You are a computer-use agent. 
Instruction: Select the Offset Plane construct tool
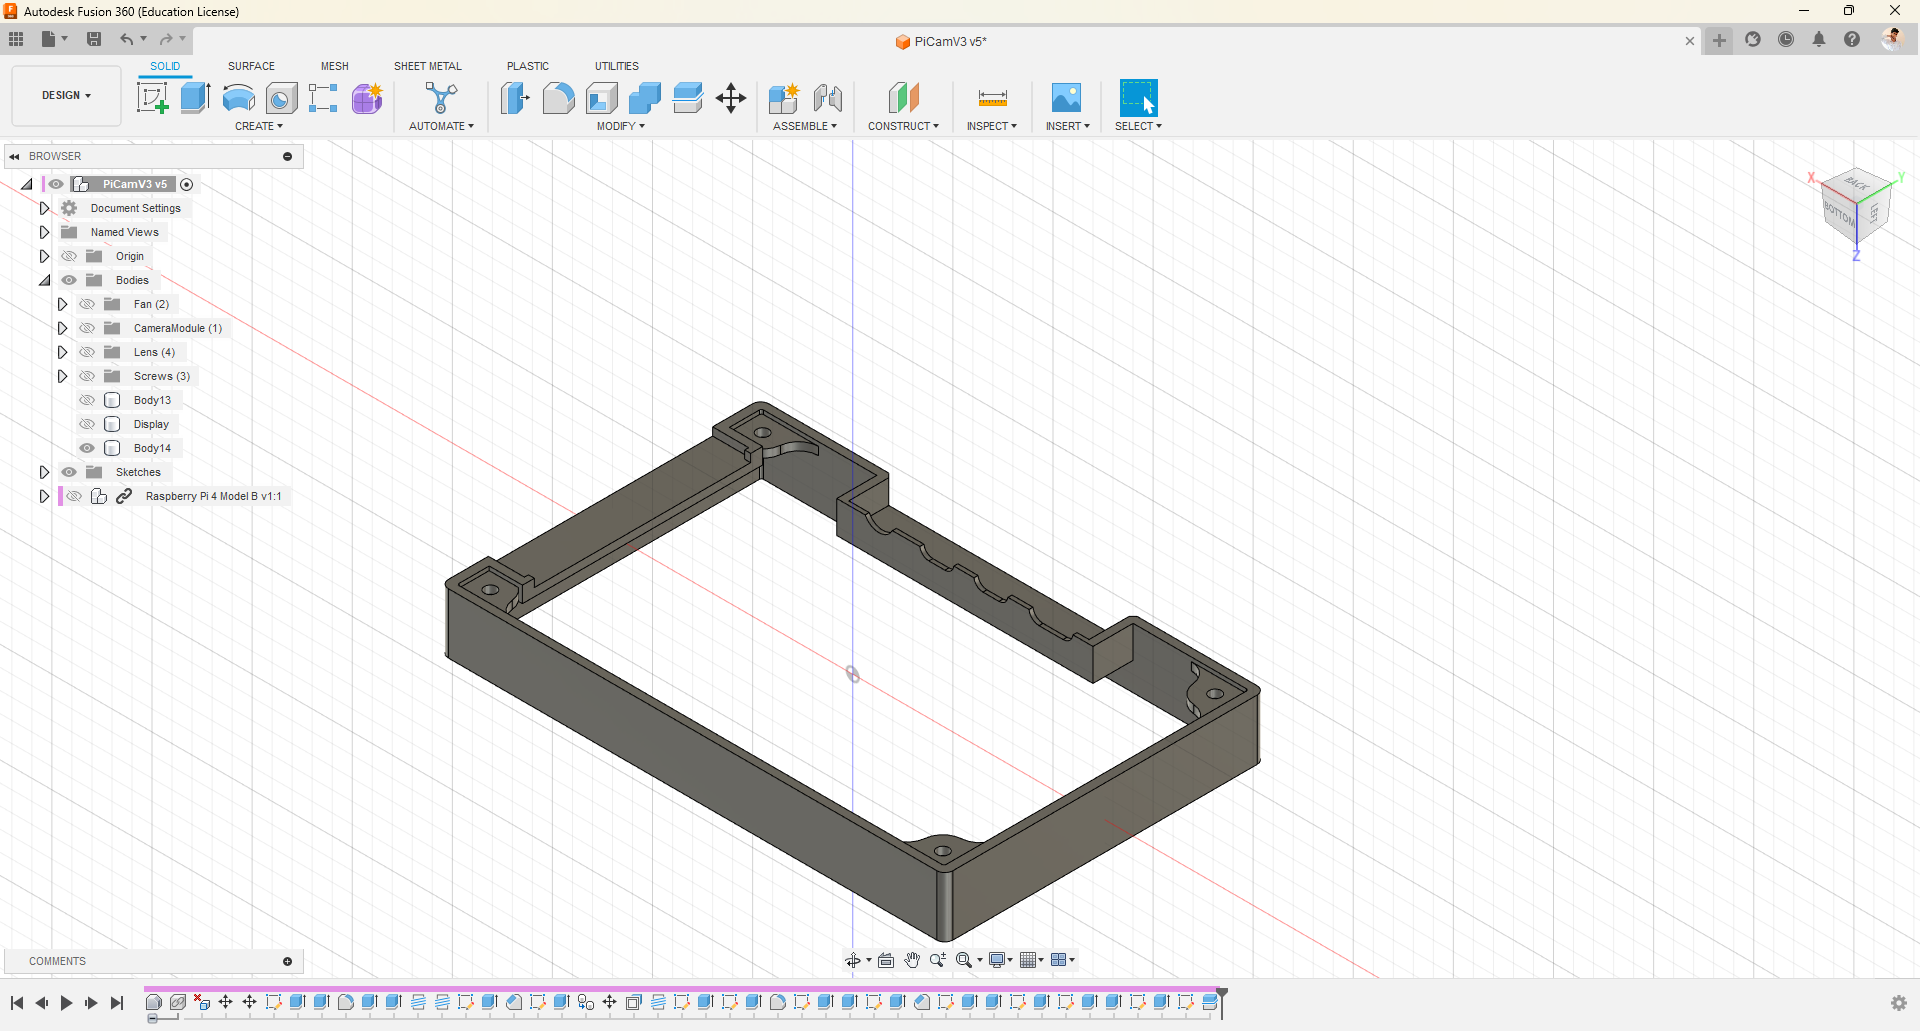(x=903, y=98)
